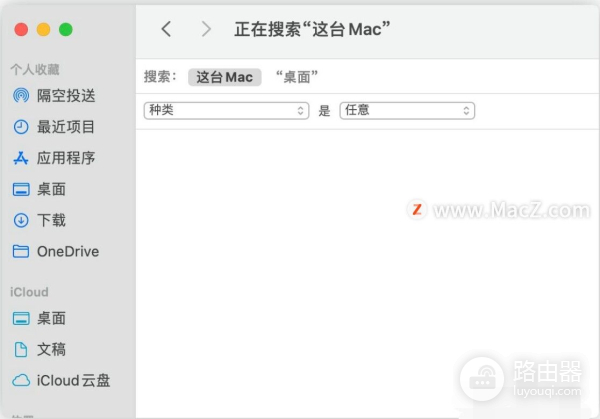Open 最近项目 in the sidebar
Image resolution: width=600 pixels, height=419 pixels.
[66, 127]
